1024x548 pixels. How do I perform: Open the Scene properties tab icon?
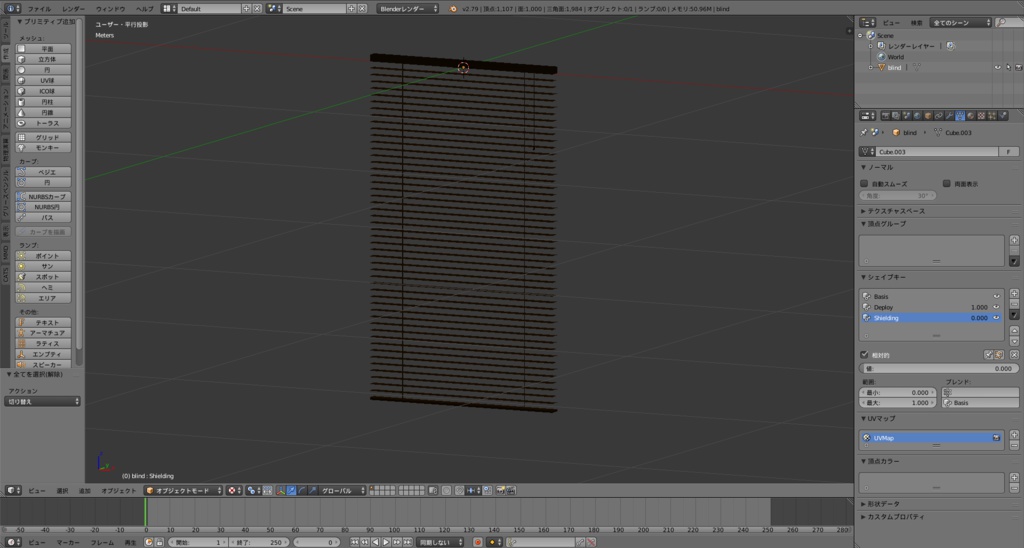point(907,116)
